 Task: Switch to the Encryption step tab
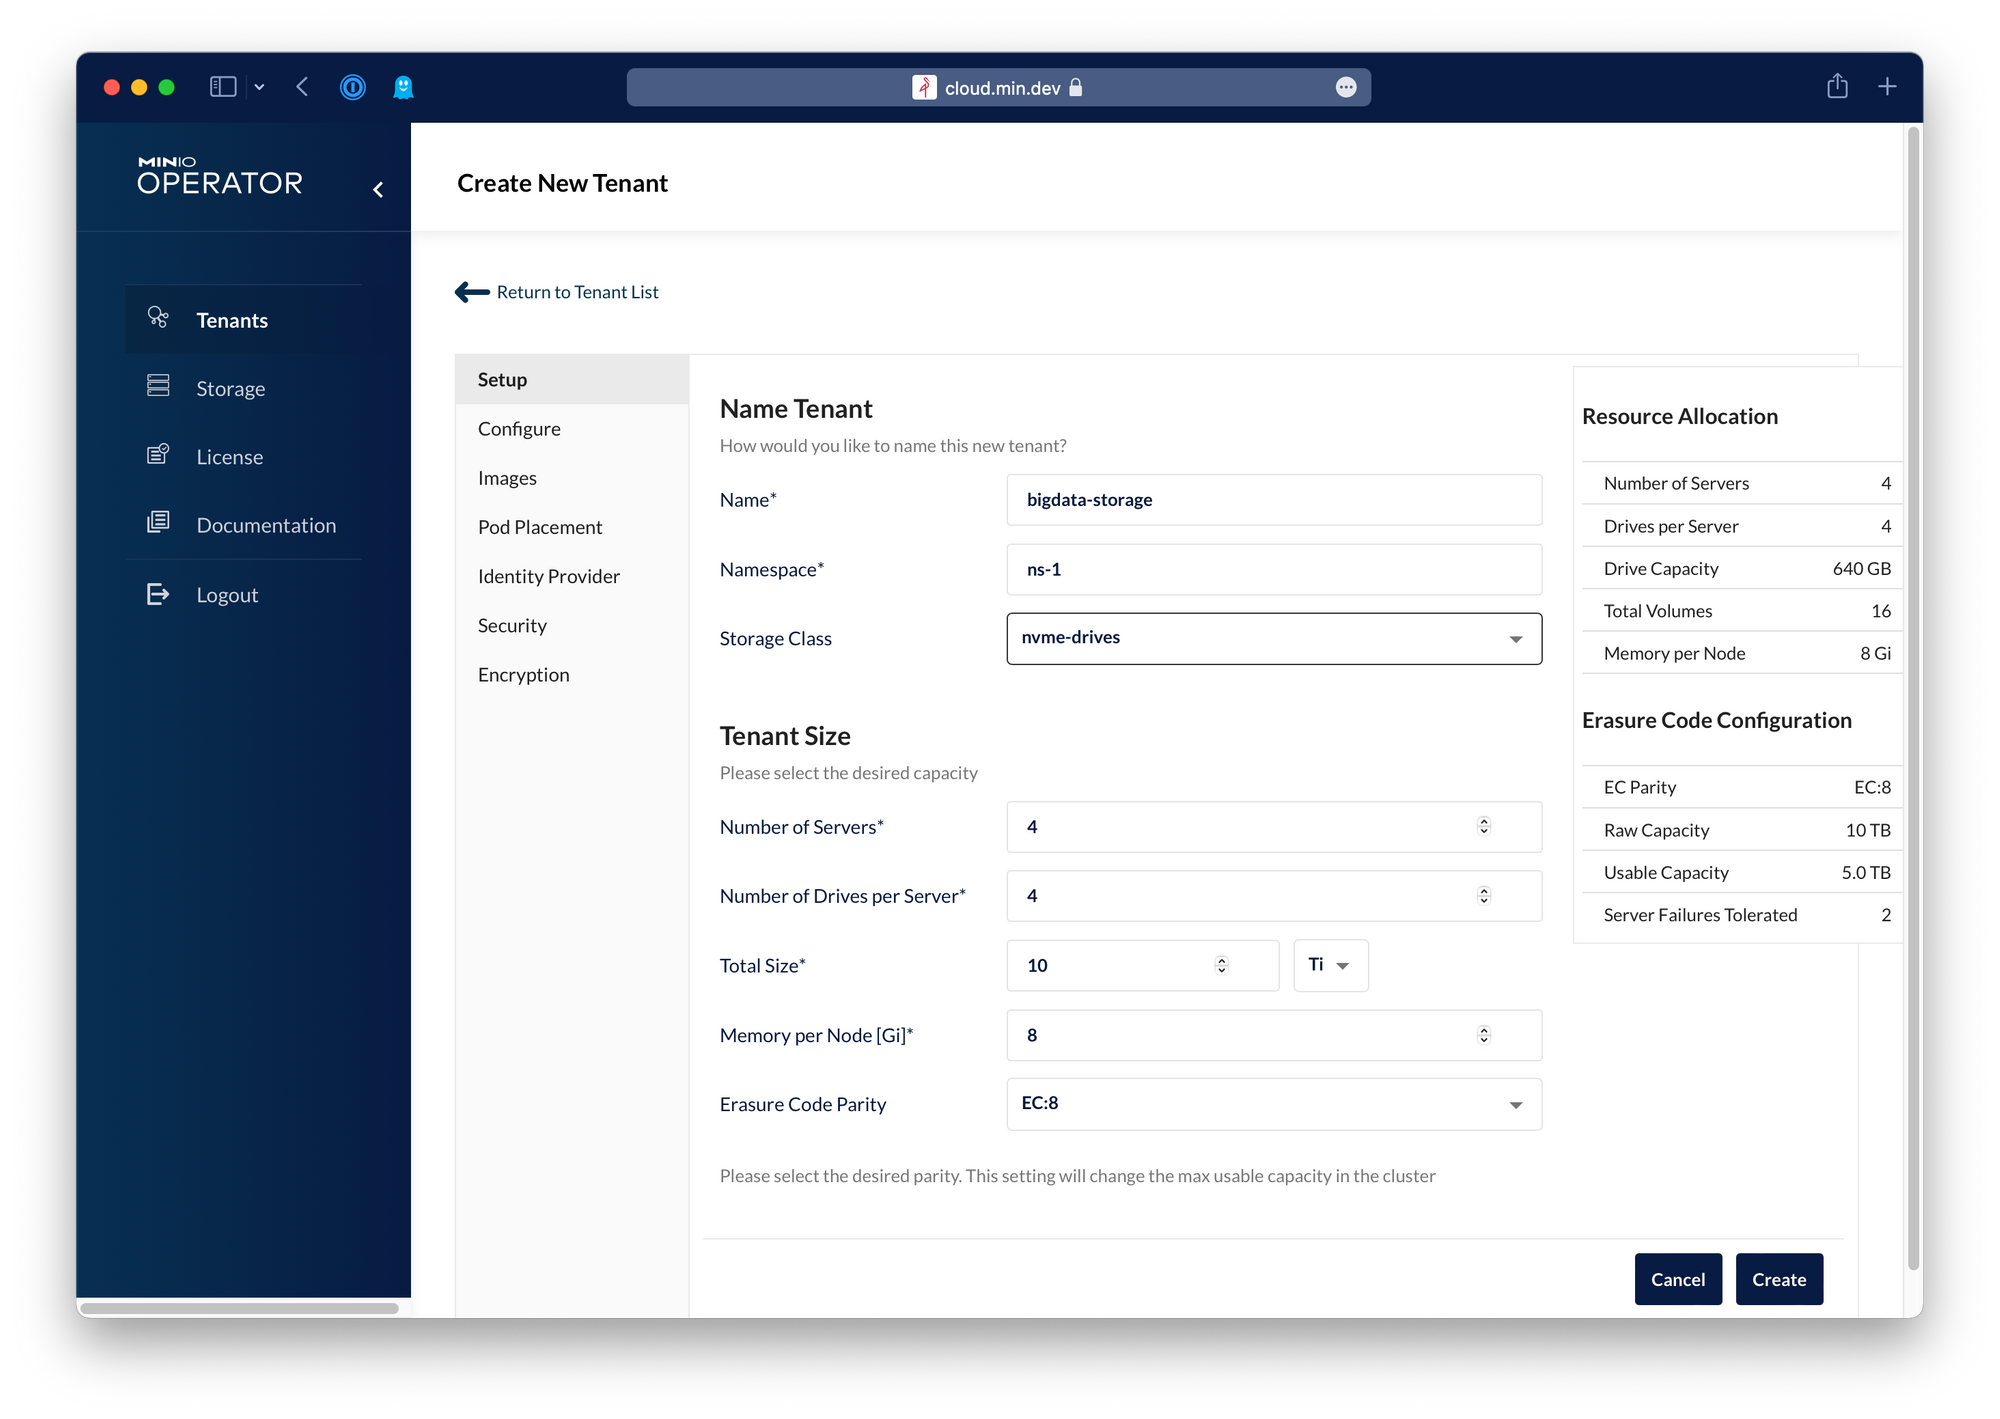[x=523, y=675]
